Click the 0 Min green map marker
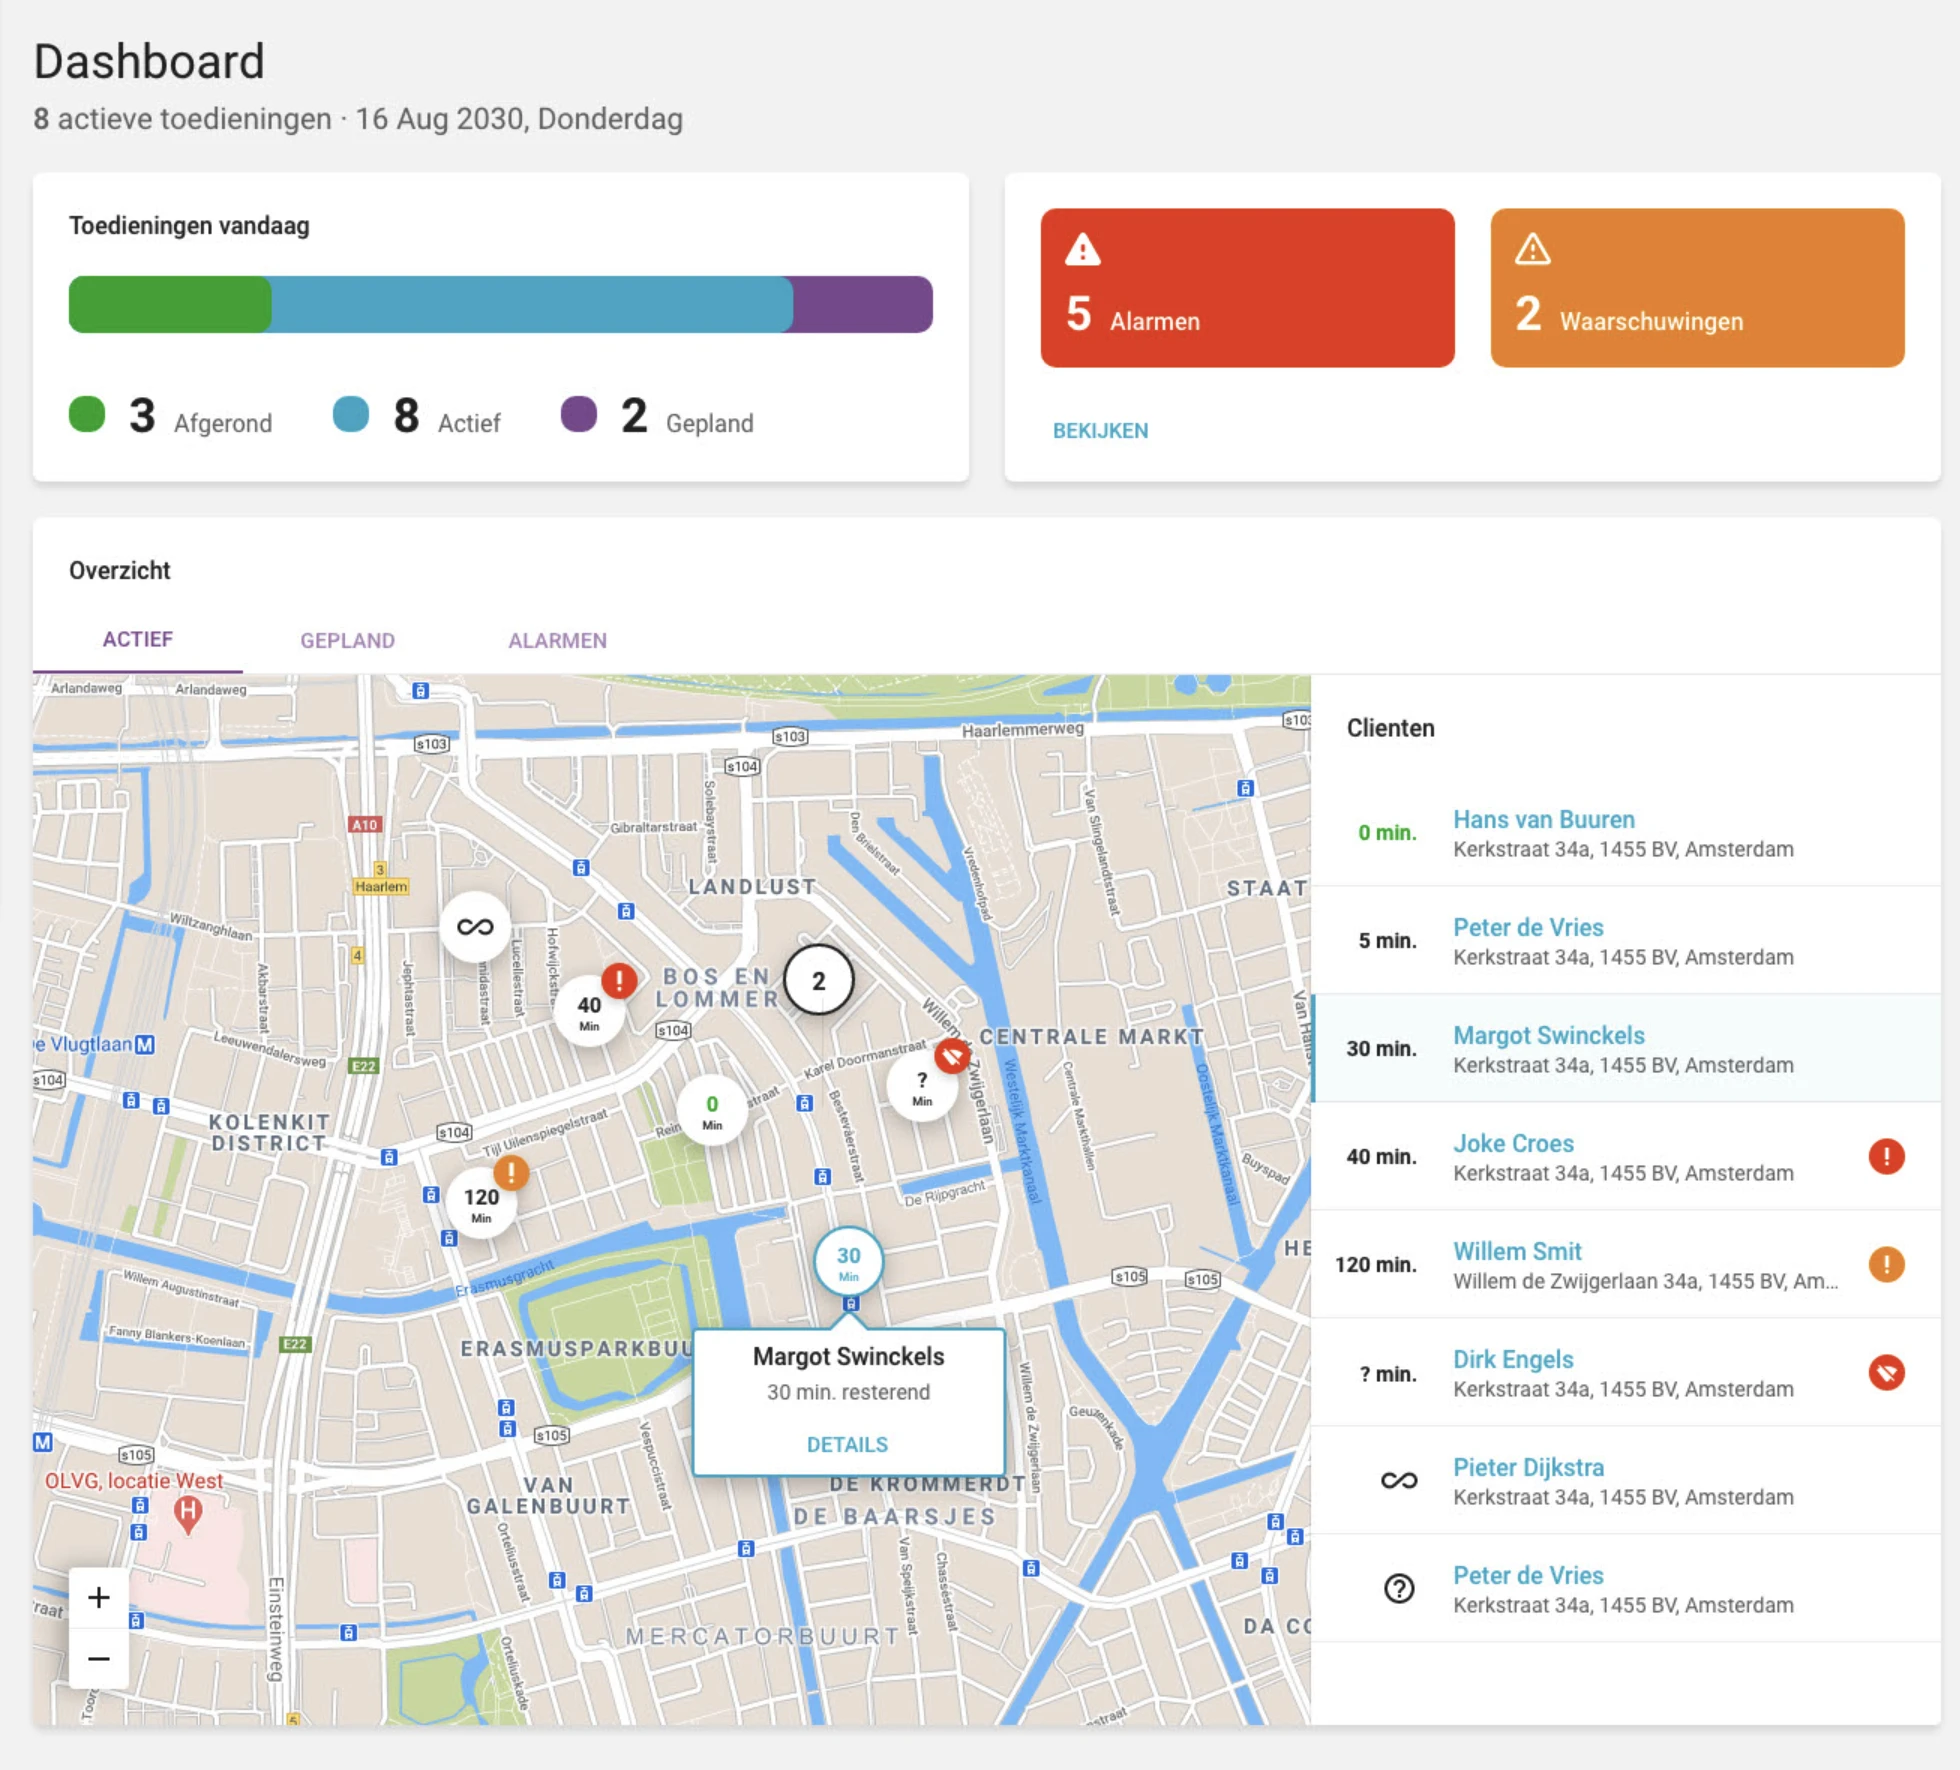Screen dimensions: 1960x1770 [x=712, y=1111]
